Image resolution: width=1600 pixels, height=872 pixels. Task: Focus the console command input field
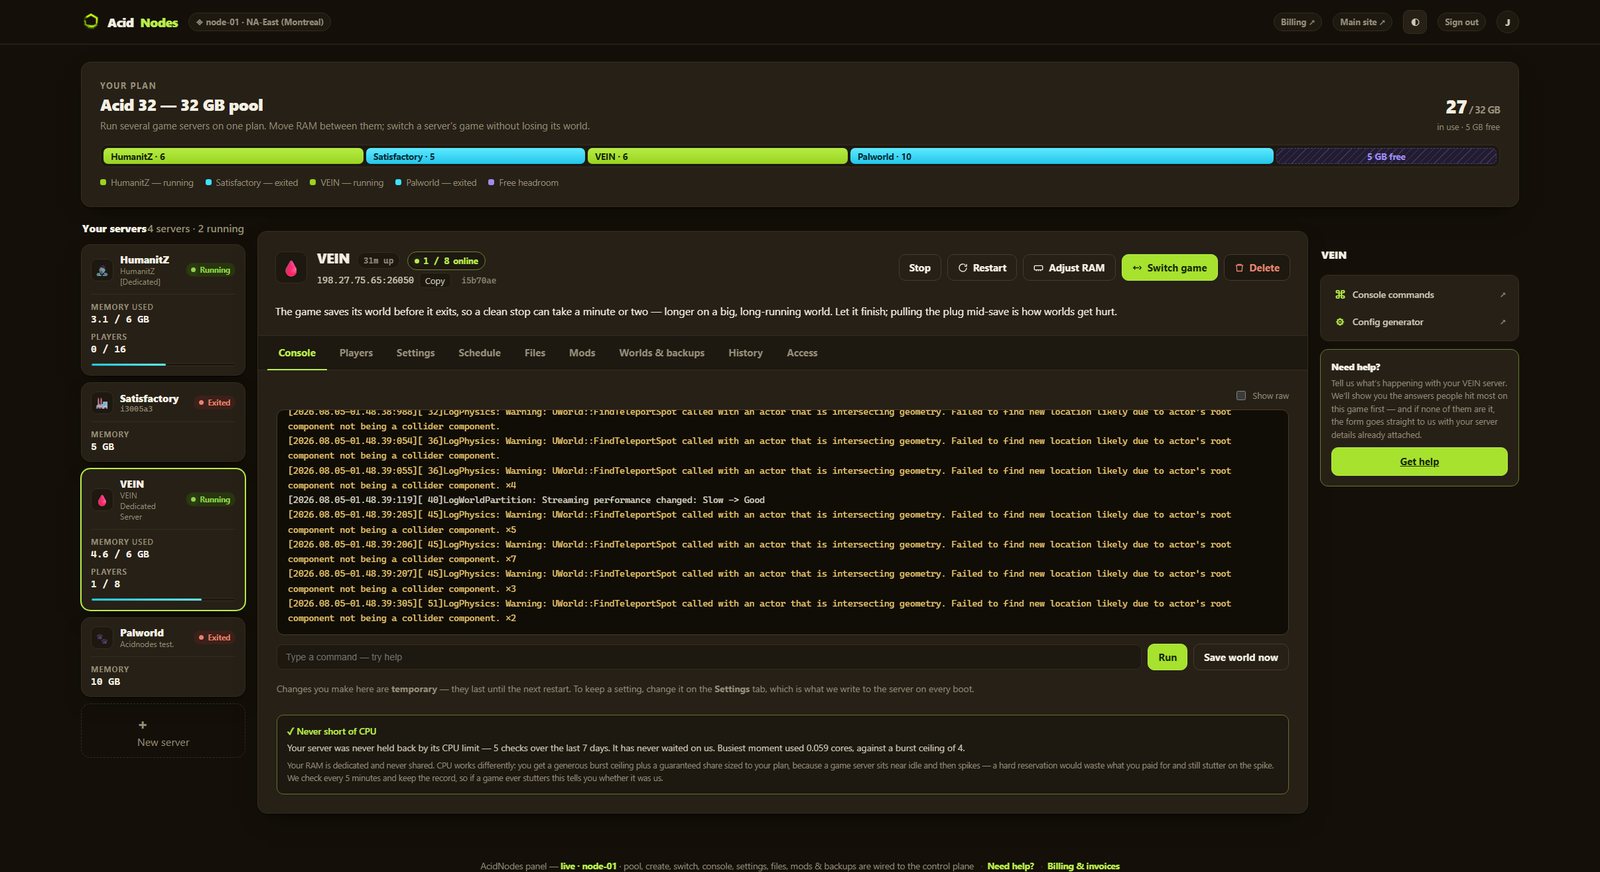pos(708,657)
